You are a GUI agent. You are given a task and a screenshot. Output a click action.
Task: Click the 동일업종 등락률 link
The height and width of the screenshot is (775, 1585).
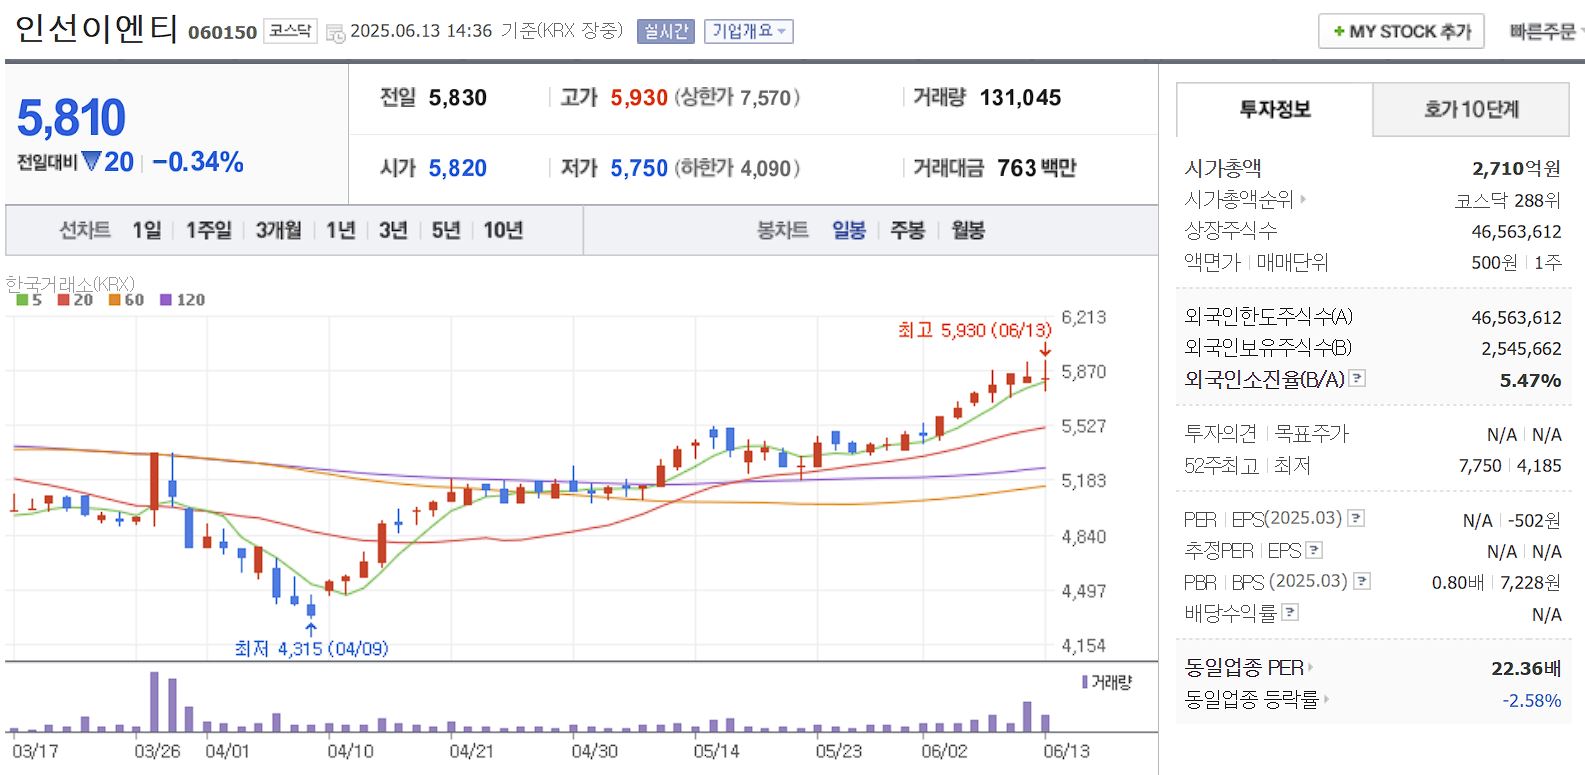[x=1251, y=699]
